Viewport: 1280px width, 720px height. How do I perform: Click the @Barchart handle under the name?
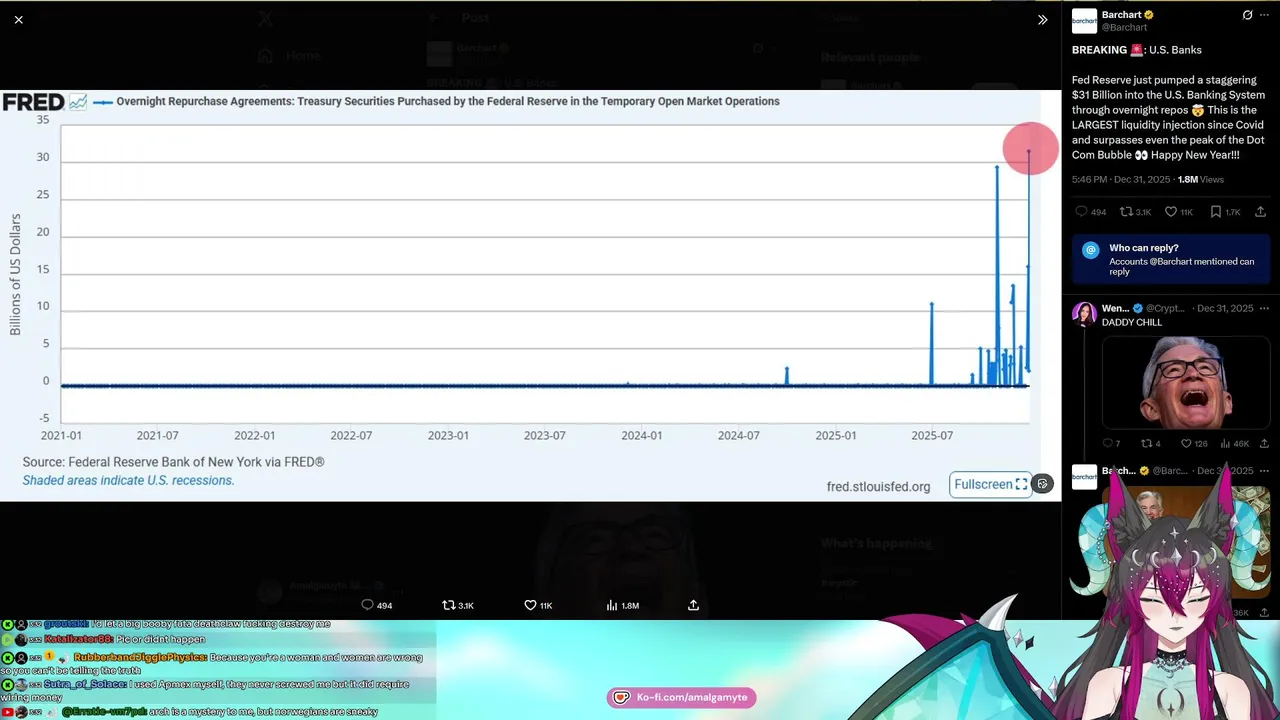[x=1124, y=28]
